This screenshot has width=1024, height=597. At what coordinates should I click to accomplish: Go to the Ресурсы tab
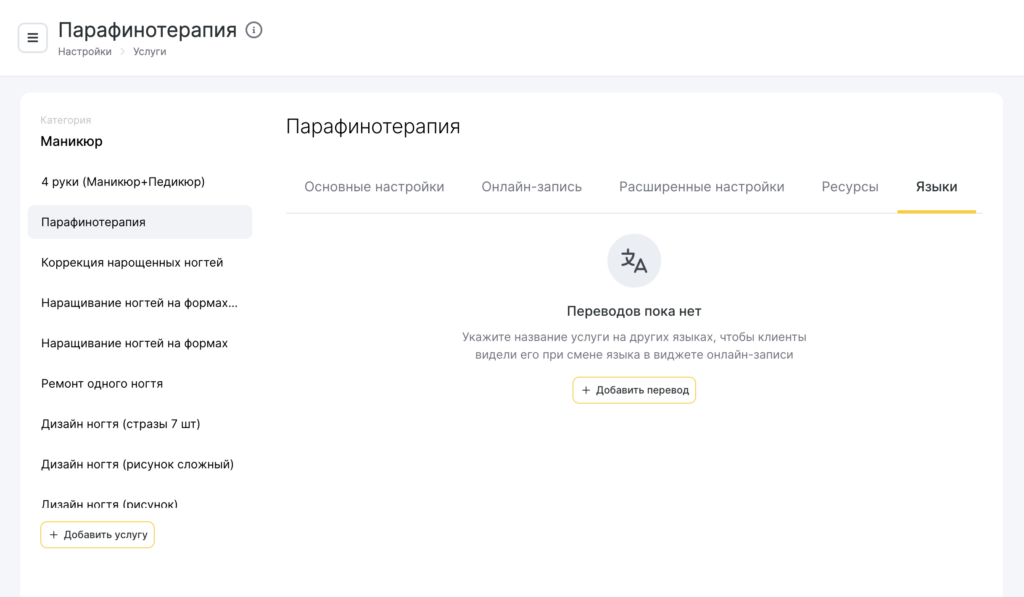[x=850, y=187]
